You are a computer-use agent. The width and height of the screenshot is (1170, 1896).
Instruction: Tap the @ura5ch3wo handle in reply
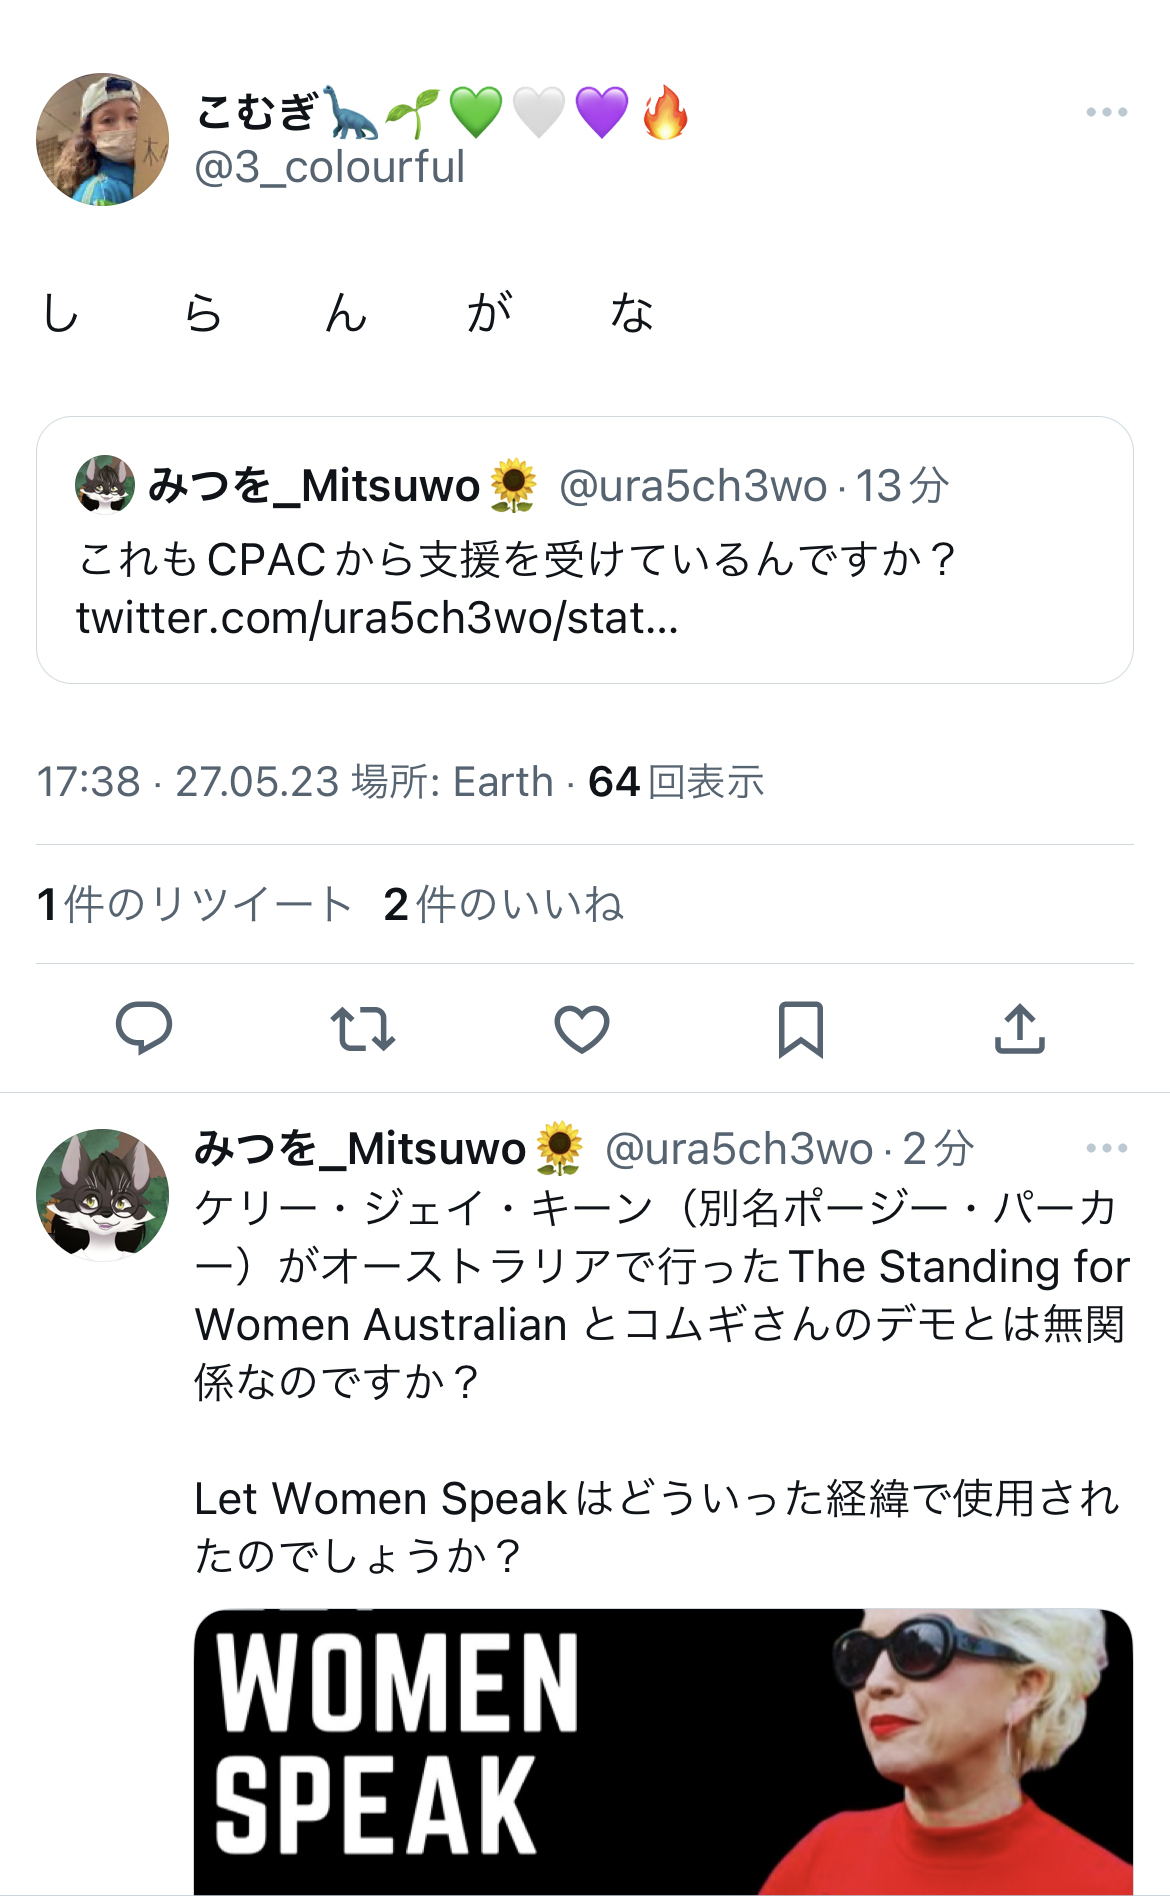(x=739, y=1149)
